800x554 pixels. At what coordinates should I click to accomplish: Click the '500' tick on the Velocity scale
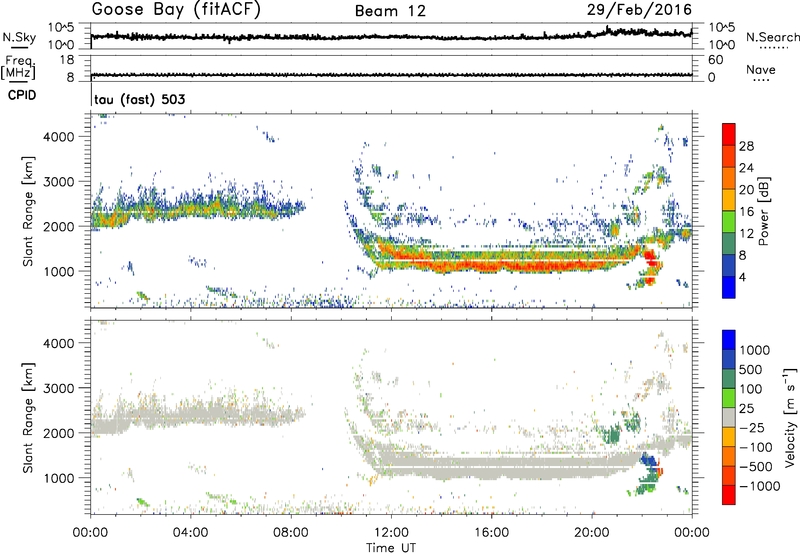pyautogui.click(x=751, y=369)
